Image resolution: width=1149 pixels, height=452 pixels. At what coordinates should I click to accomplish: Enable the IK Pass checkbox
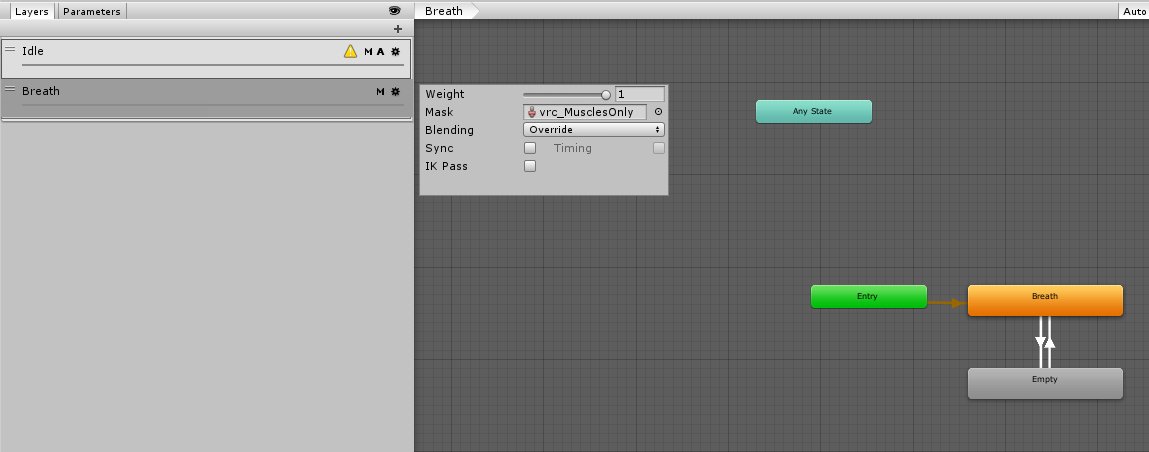(x=530, y=166)
